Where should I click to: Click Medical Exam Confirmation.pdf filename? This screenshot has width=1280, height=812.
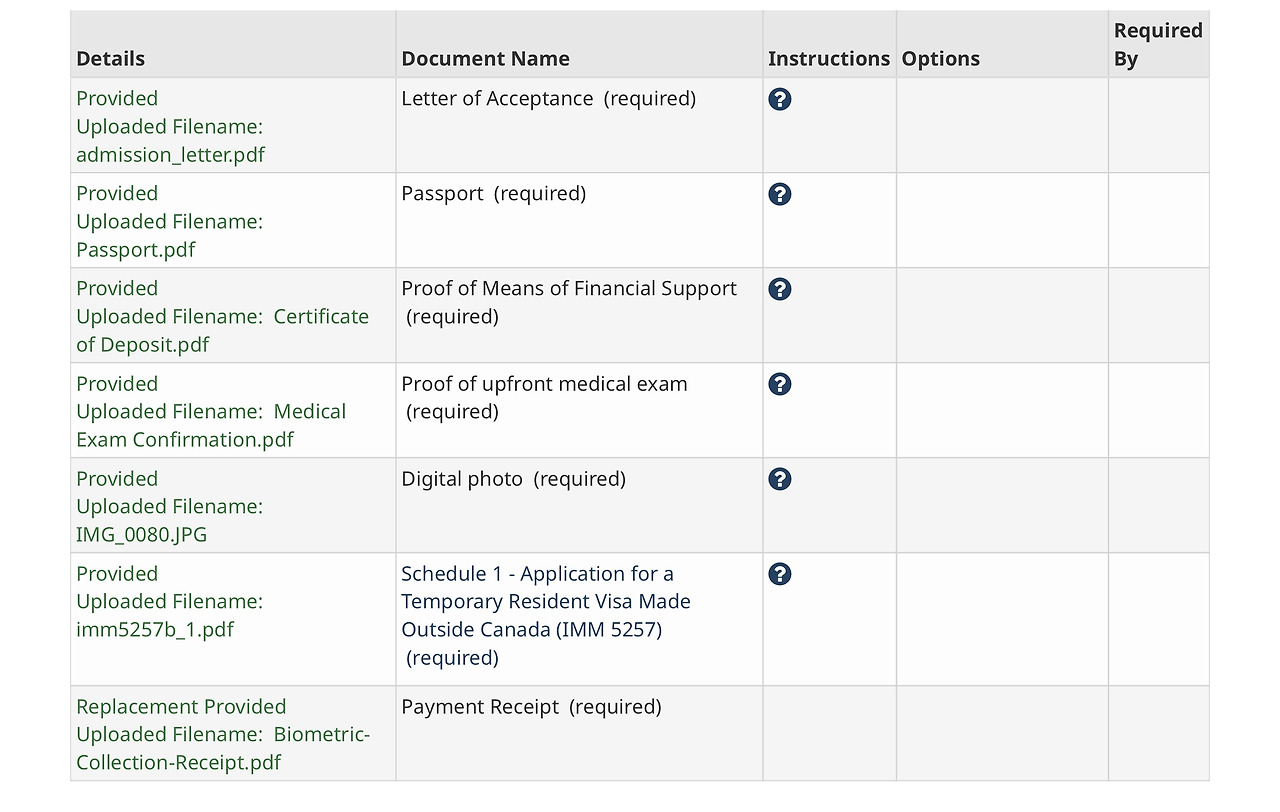[x=210, y=426]
